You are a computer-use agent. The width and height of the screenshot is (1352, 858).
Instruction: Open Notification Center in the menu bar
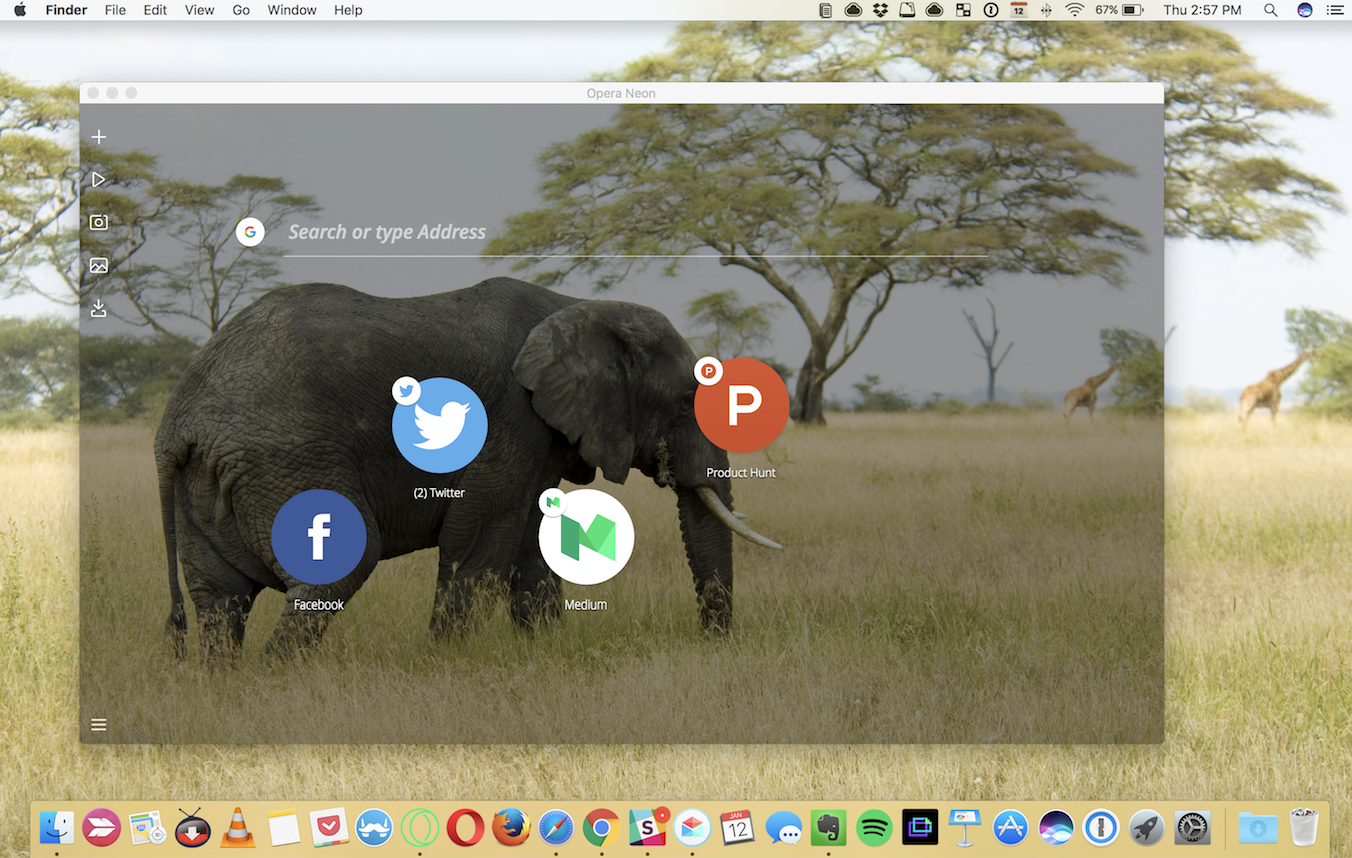1335,10
